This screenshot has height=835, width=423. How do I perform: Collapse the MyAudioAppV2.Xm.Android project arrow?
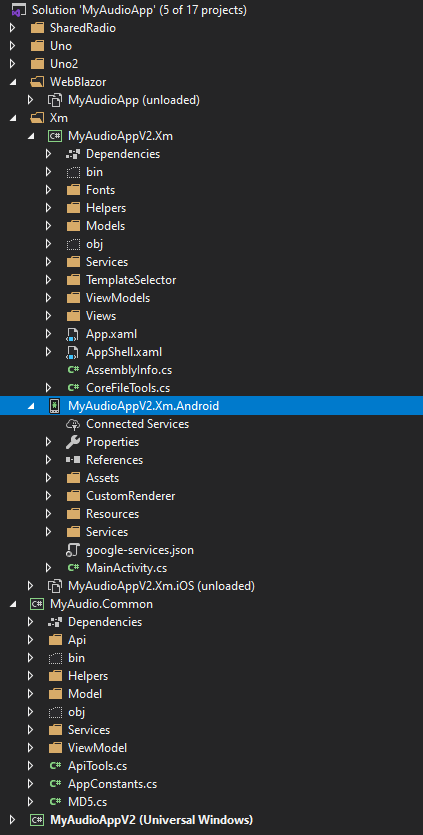click(x=31, y=406)
